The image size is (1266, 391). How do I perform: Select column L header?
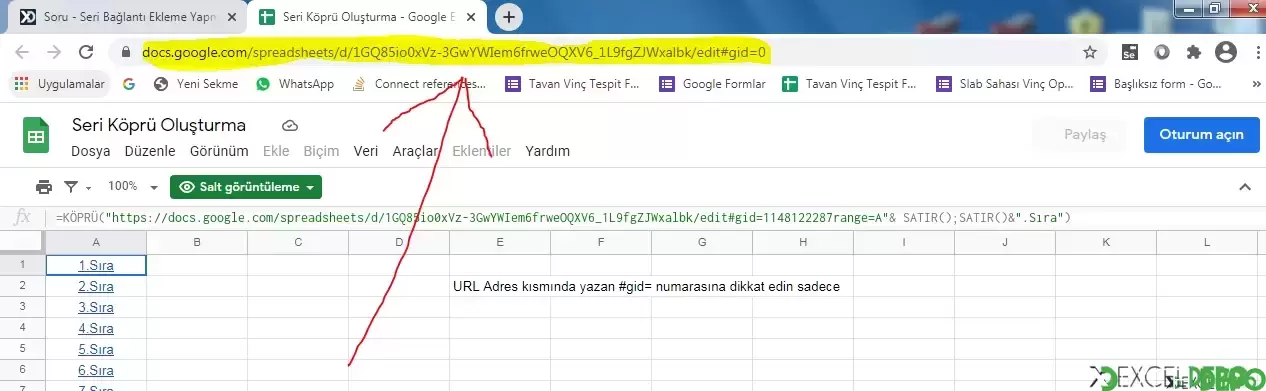click(x=1206, y=243)
